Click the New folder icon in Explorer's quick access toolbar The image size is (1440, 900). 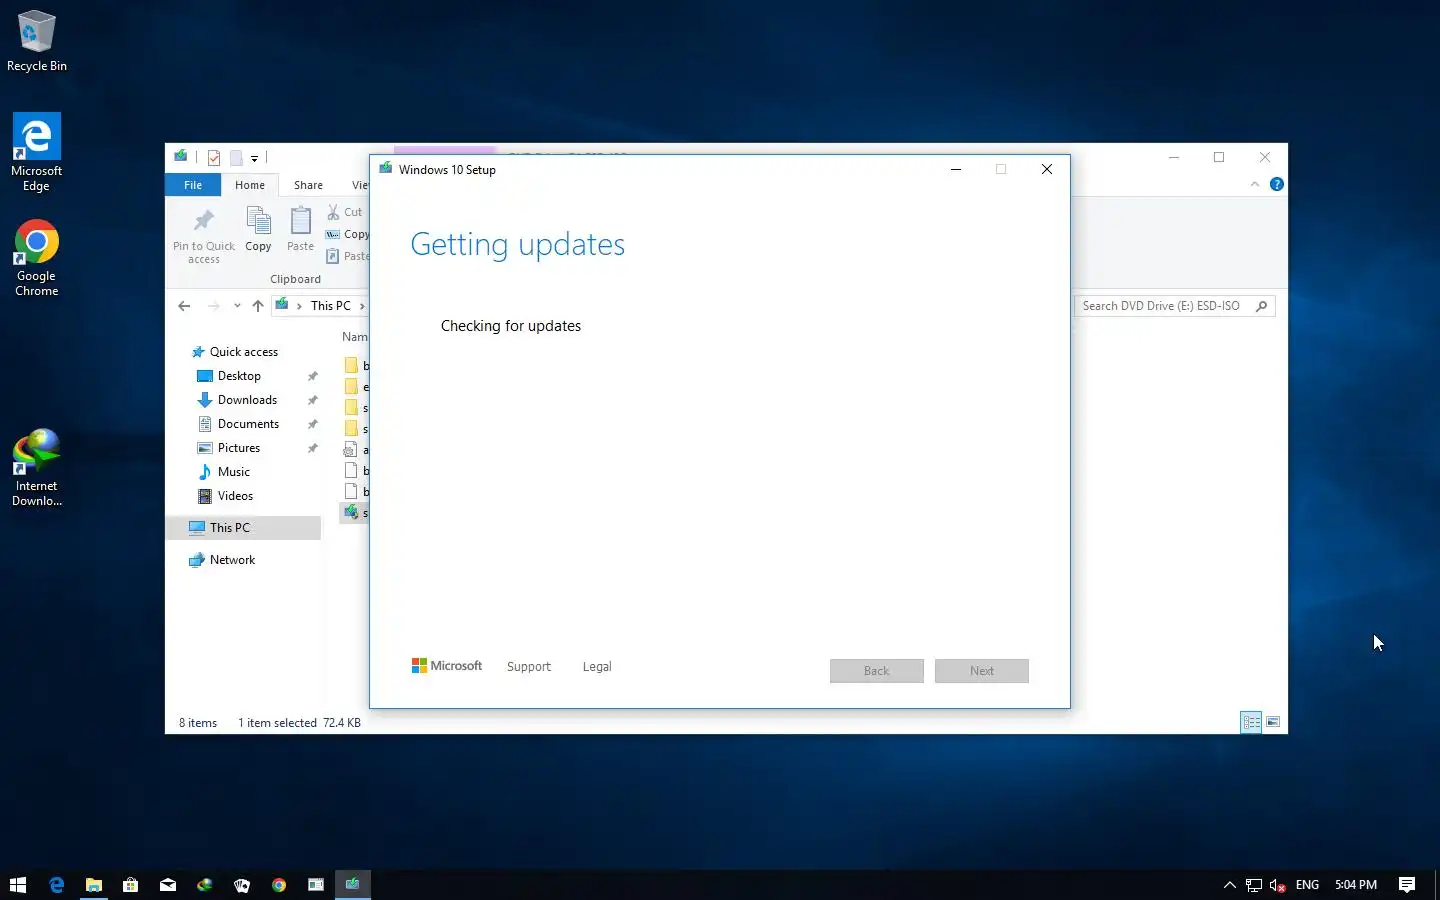(236, 158)
